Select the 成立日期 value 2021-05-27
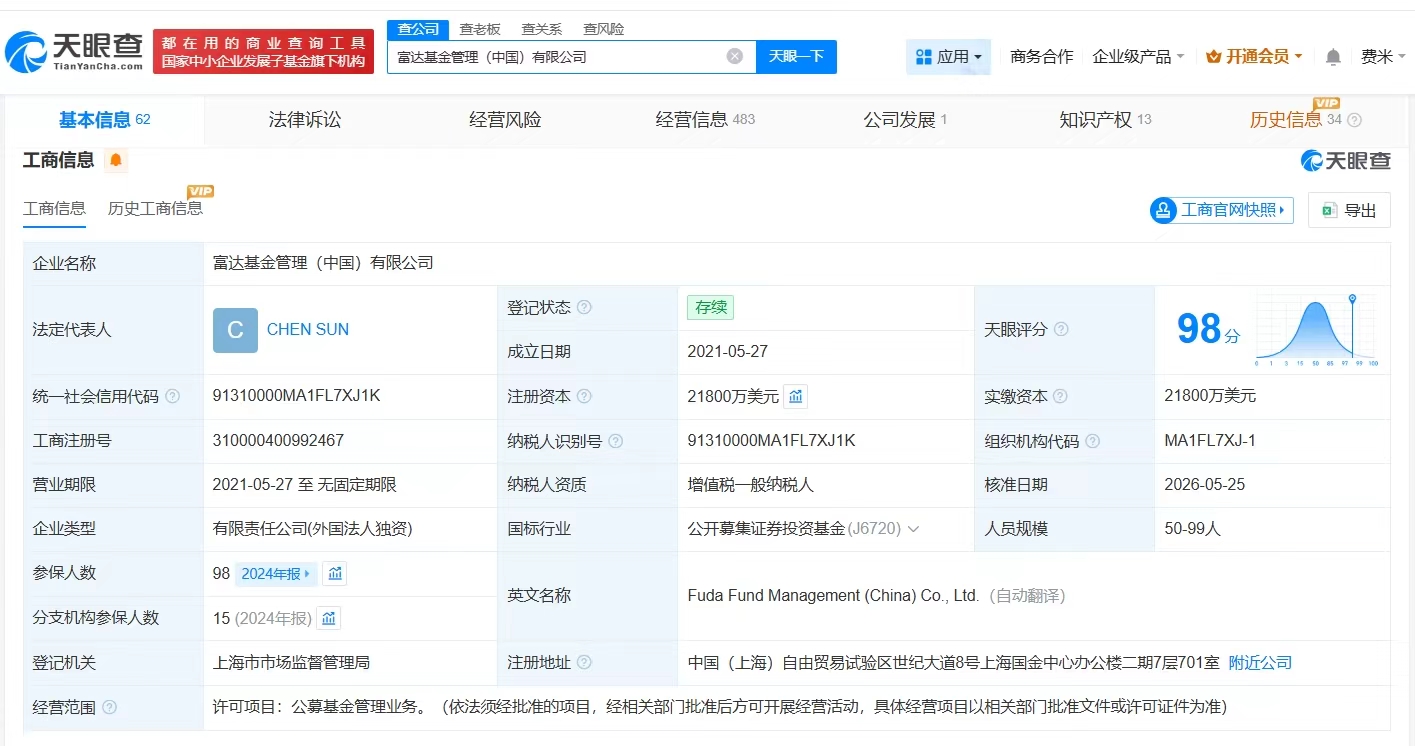The width and height of the screenshot is (1415, 746). 728,352
